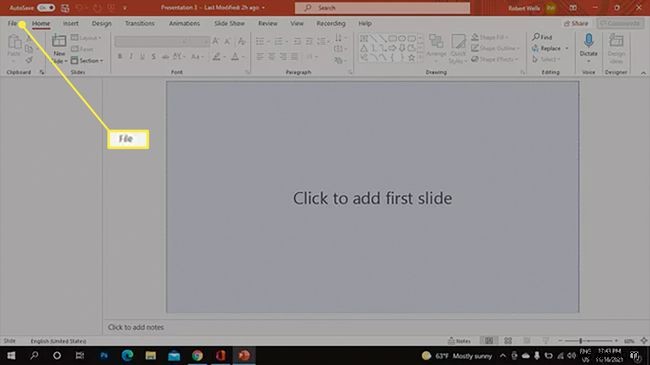Image resolution: width=650 pixels, height=365 pixels.
Task: Open the Comments pane button
Action: click(x=620, y=24)
